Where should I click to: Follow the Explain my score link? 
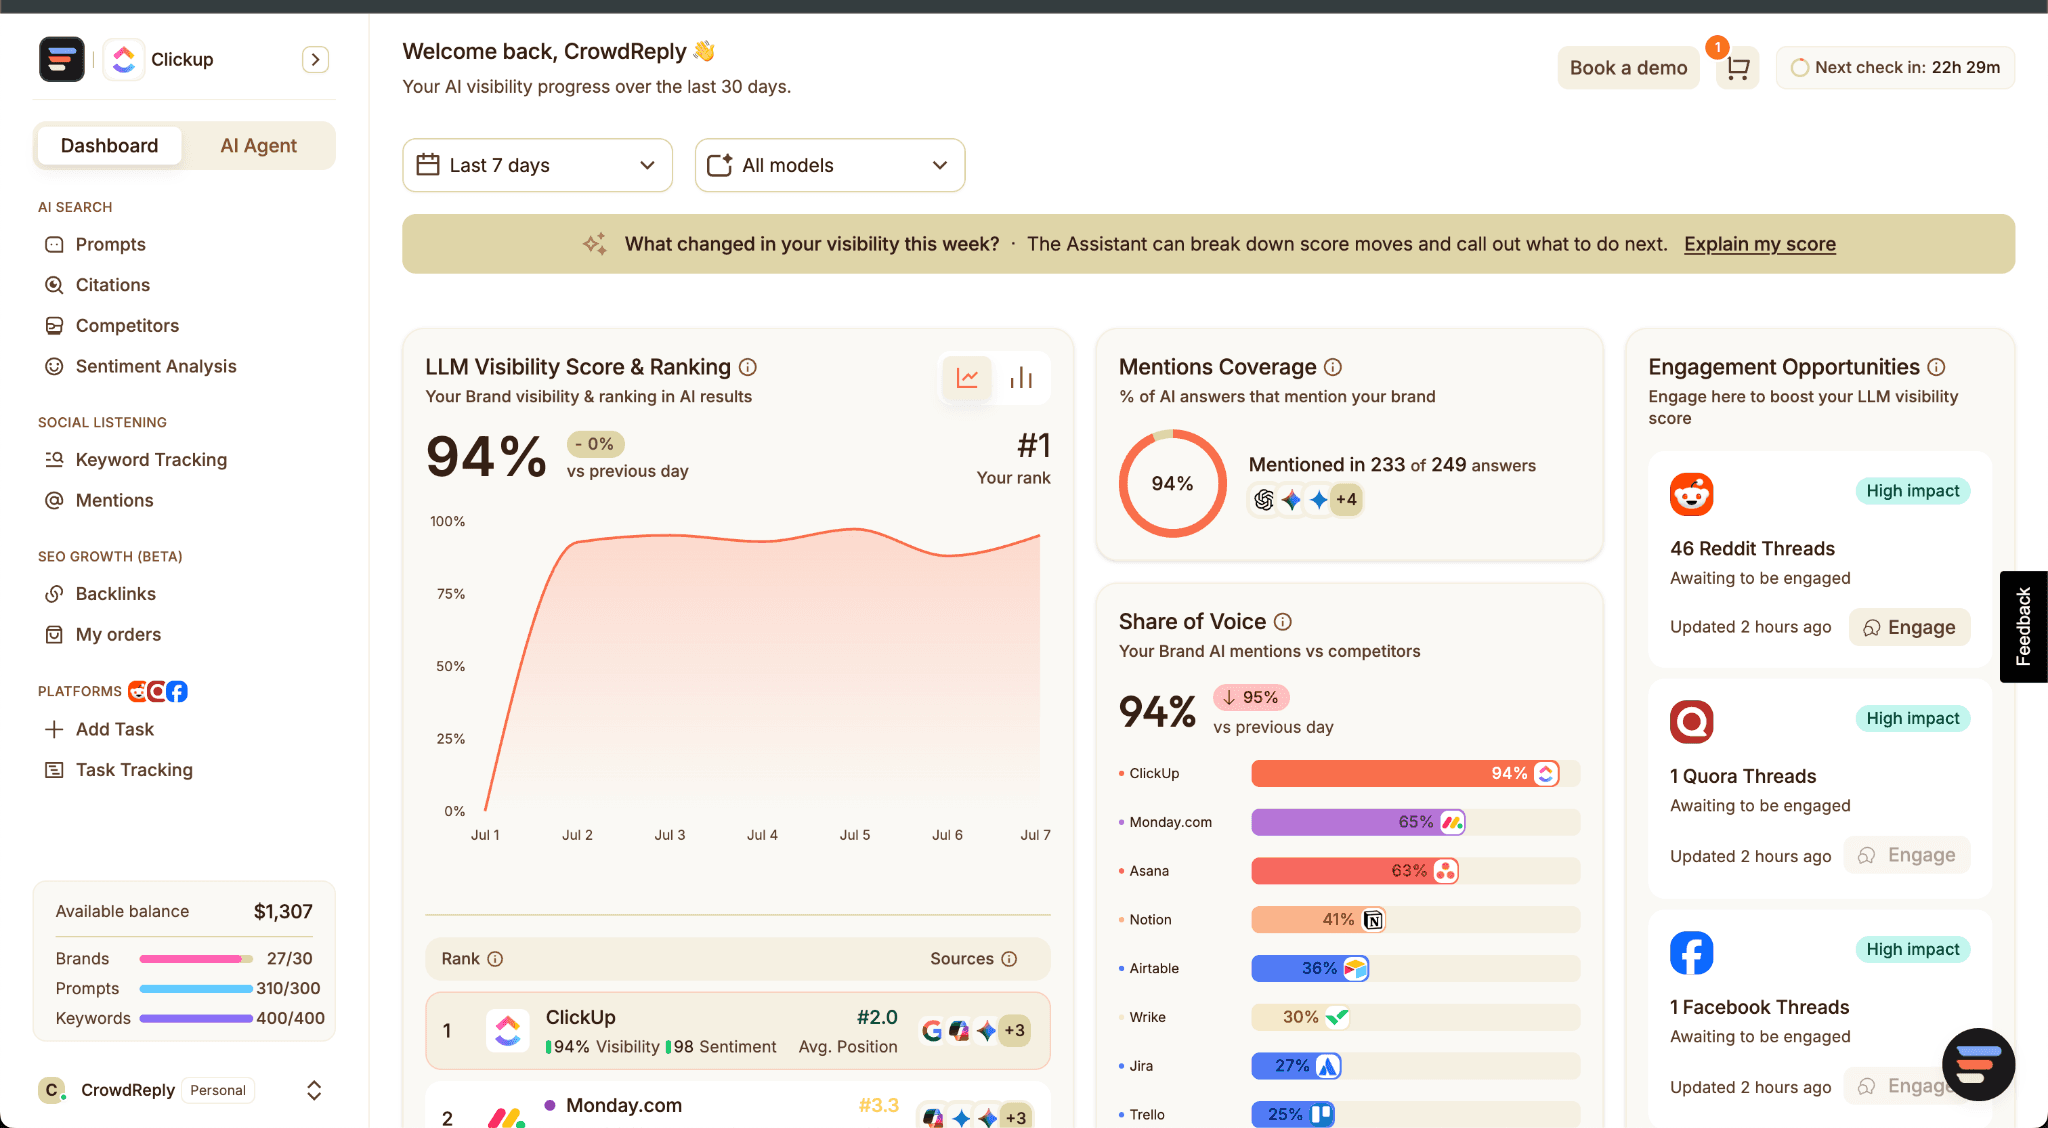point(1760,244)
